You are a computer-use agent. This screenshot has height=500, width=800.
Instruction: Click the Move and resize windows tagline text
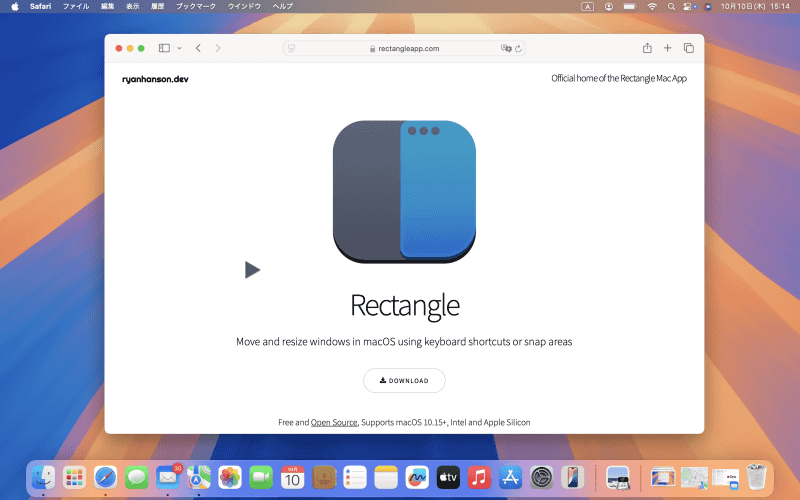tap(404, 342)
